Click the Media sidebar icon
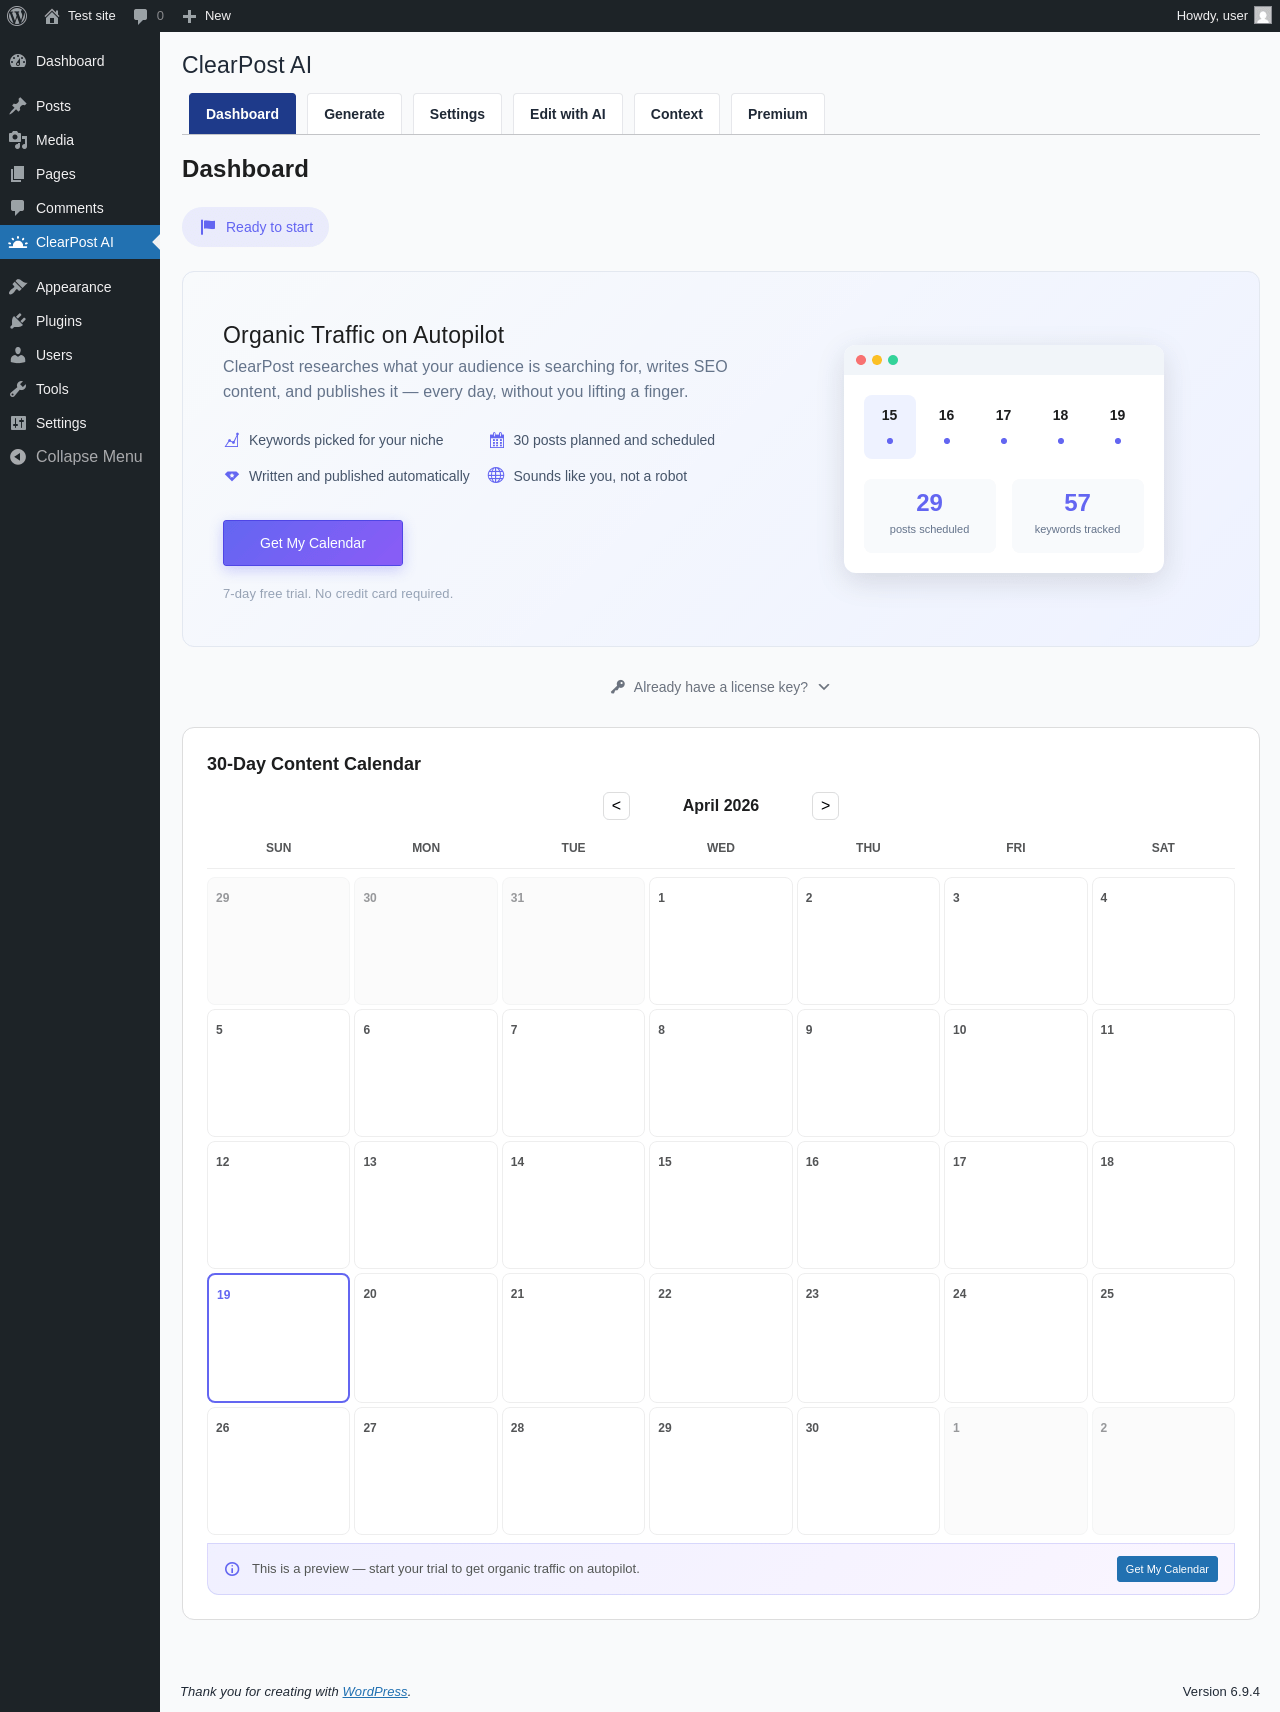This screenshot has width=1280, height=1712. 18,140
